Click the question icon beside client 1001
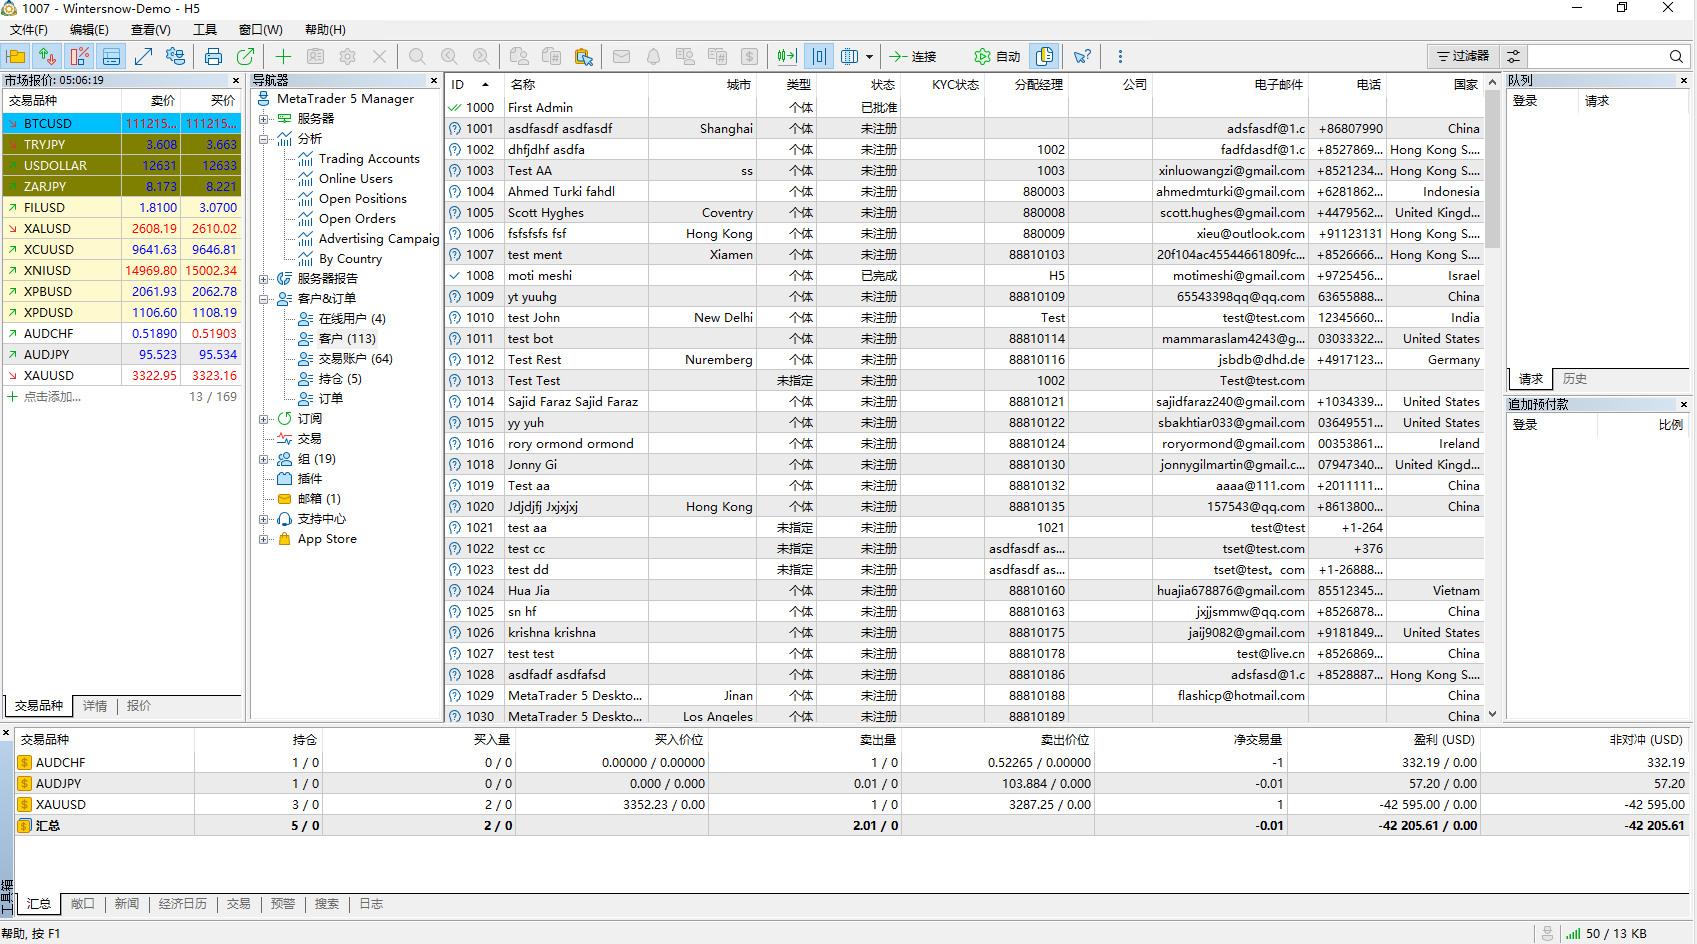 [455, 128]
